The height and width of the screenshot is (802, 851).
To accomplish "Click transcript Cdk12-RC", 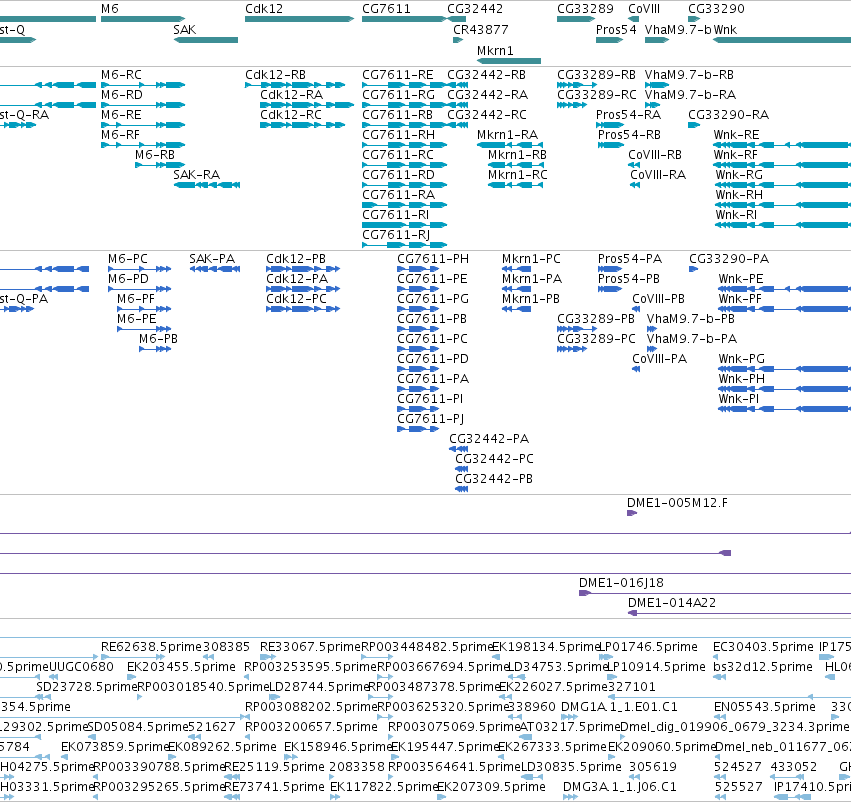I will [x=302, y=125].
